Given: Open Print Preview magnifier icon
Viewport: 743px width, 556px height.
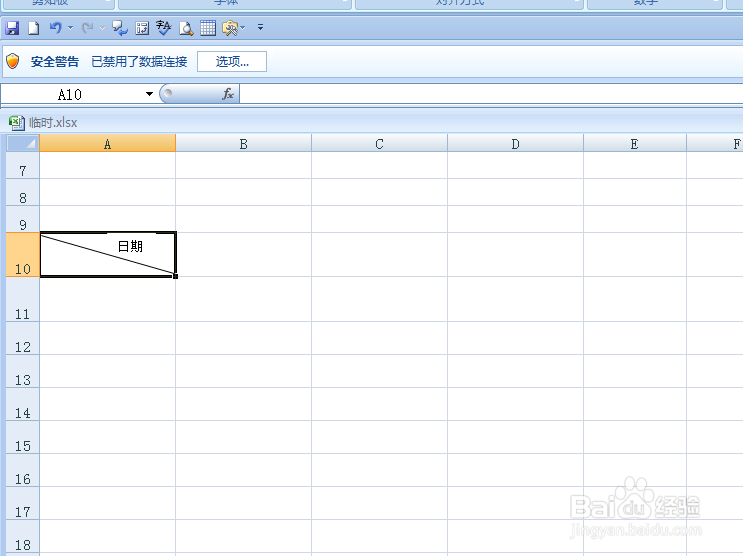Looking at the screenshot, I should coord(186,28).
